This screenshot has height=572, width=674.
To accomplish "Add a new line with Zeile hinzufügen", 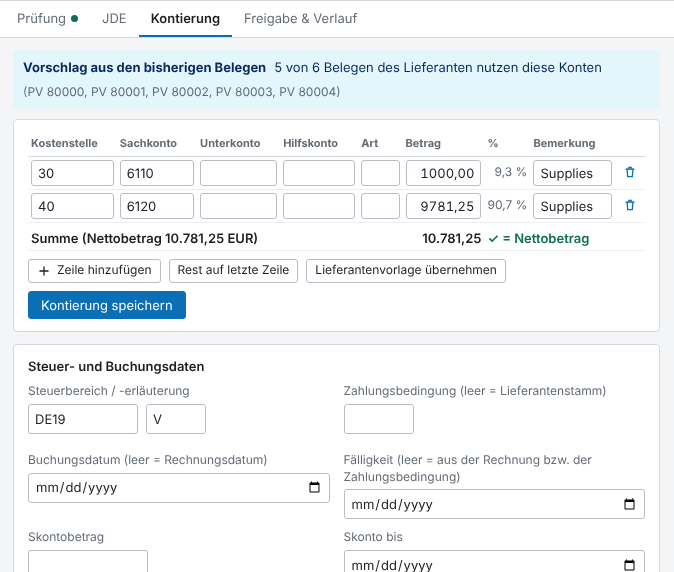I will [95, 271].
